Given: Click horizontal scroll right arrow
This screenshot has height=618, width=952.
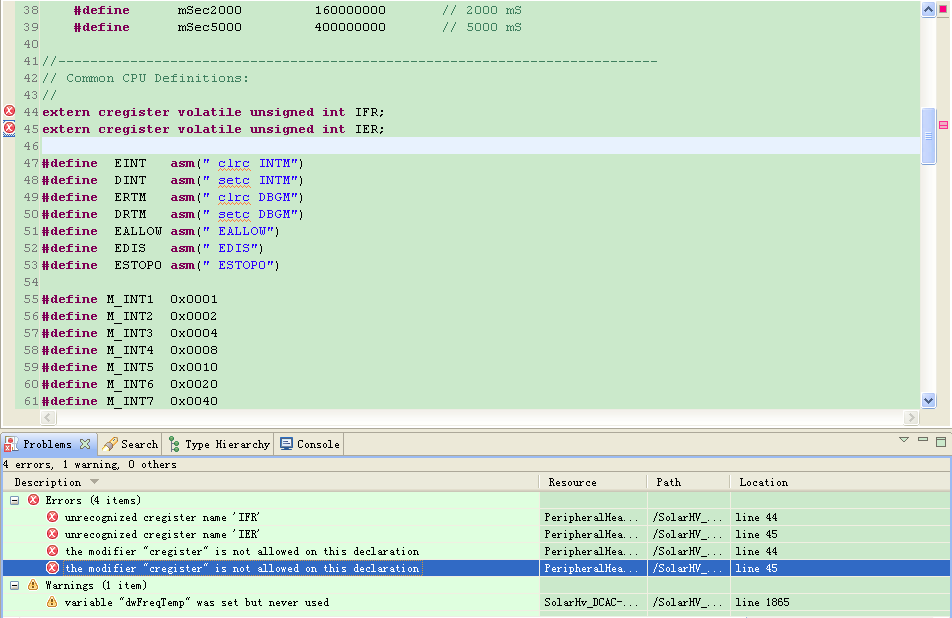Looking at the screenshot, I should pos(911,417).
